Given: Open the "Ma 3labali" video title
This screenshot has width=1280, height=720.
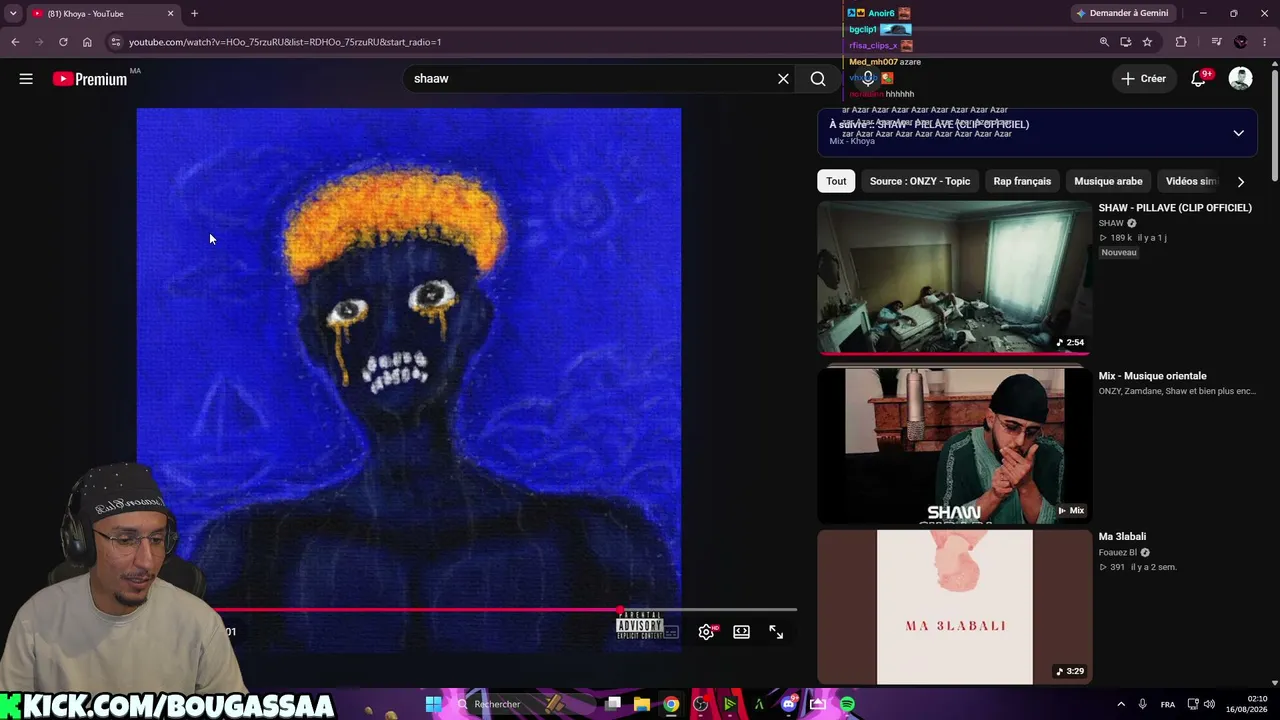Looking at the screenshot, I should 1122,537.
